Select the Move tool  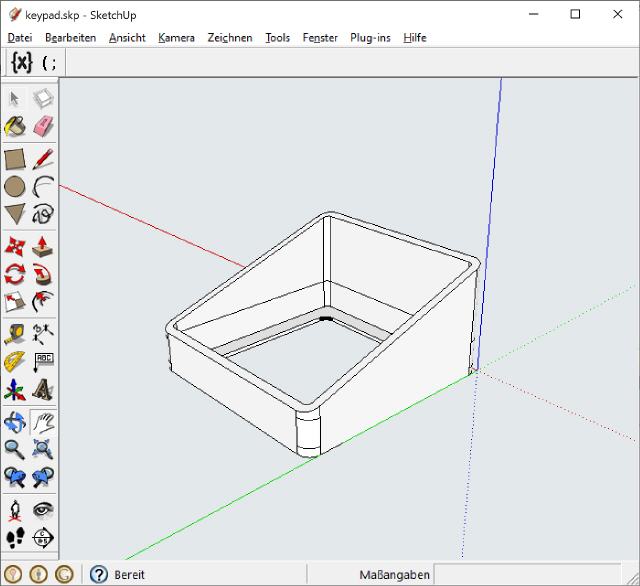click(15, 246)
